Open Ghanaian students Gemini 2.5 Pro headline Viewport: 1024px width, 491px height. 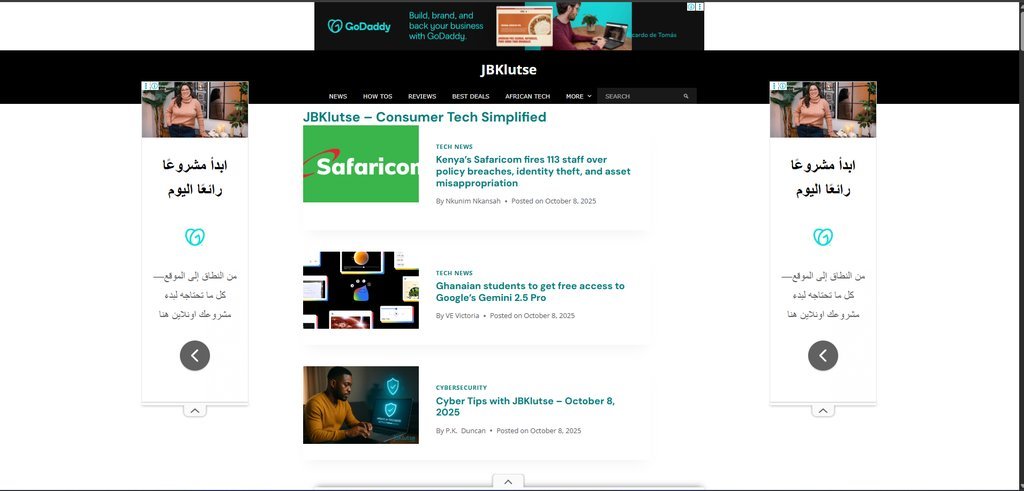[530, 292]
